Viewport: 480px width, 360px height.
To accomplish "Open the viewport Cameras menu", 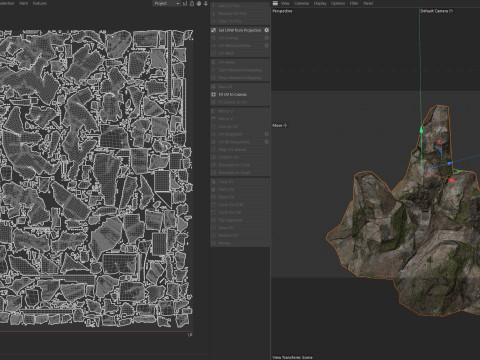I will (301, 3).
